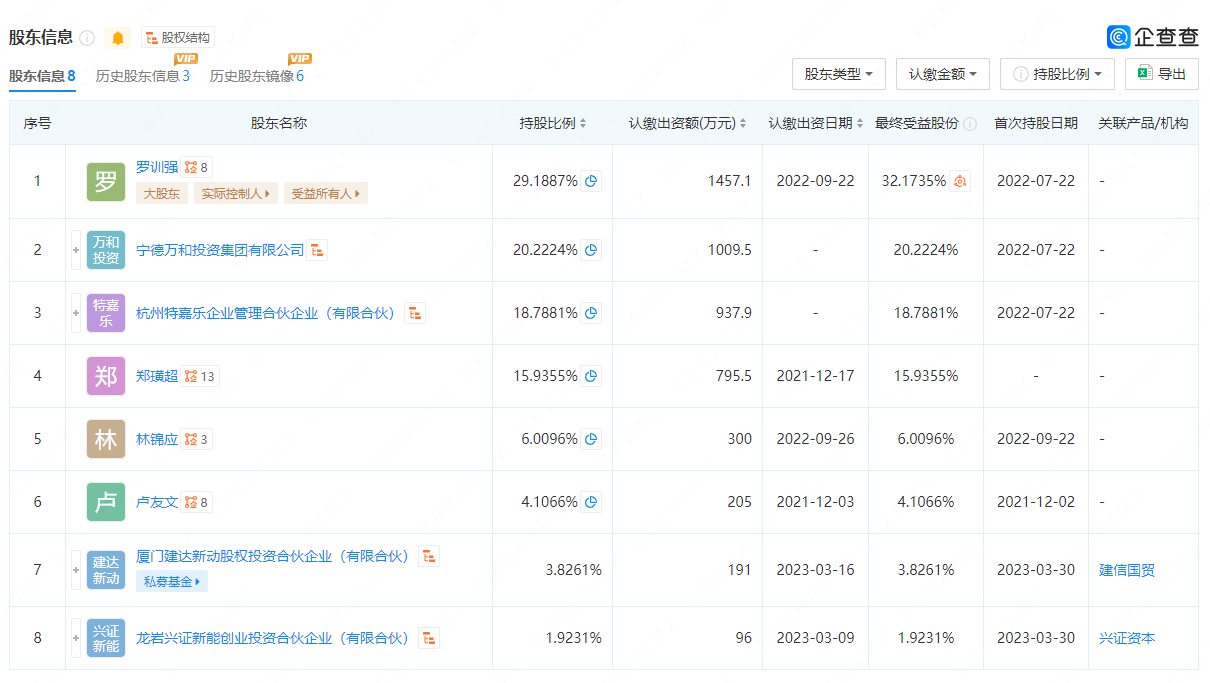1210x683 pixels.
Task: Expand the 宁德万和投资集团 shareholder row
Action: click(x=76, y=250)
